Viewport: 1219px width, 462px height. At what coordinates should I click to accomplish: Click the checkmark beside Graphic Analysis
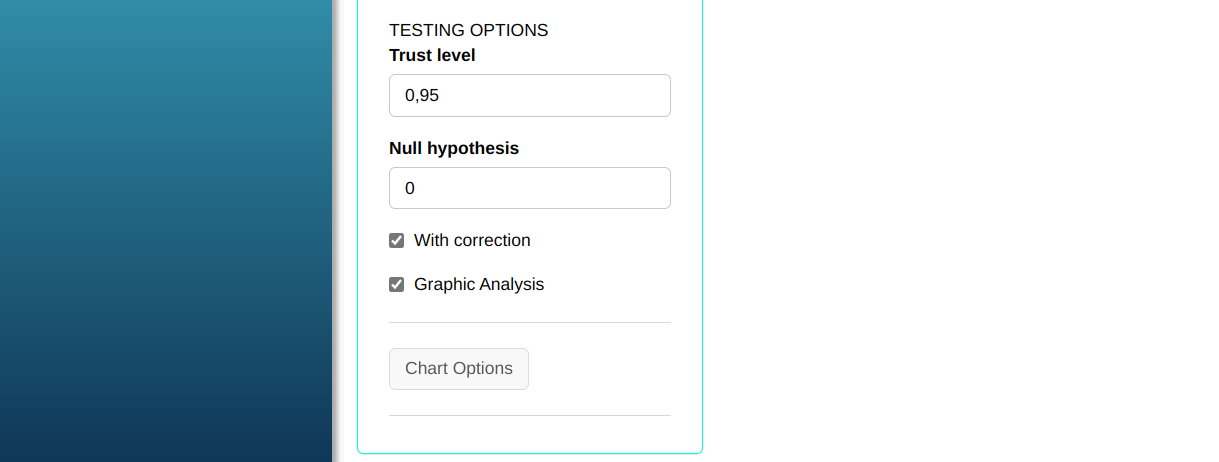pos(397,285)
